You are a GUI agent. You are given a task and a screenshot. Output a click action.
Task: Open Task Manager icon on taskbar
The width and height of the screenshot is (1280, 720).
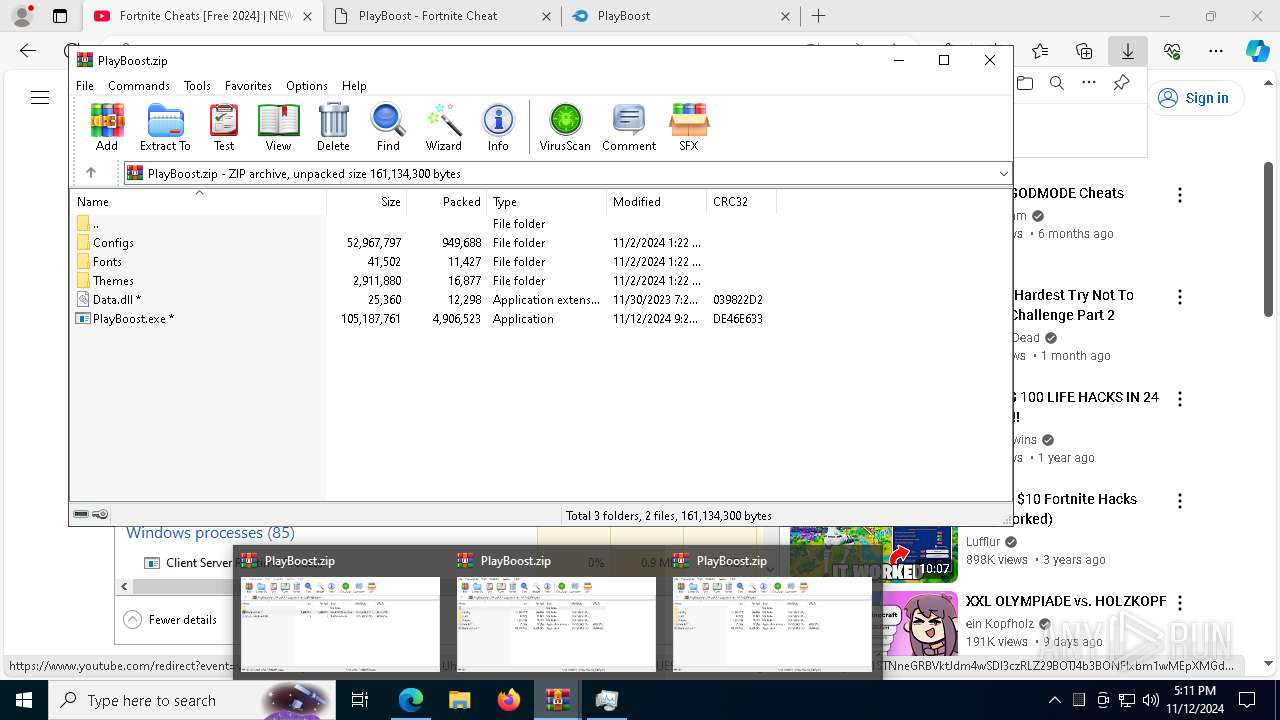point(606,700)
